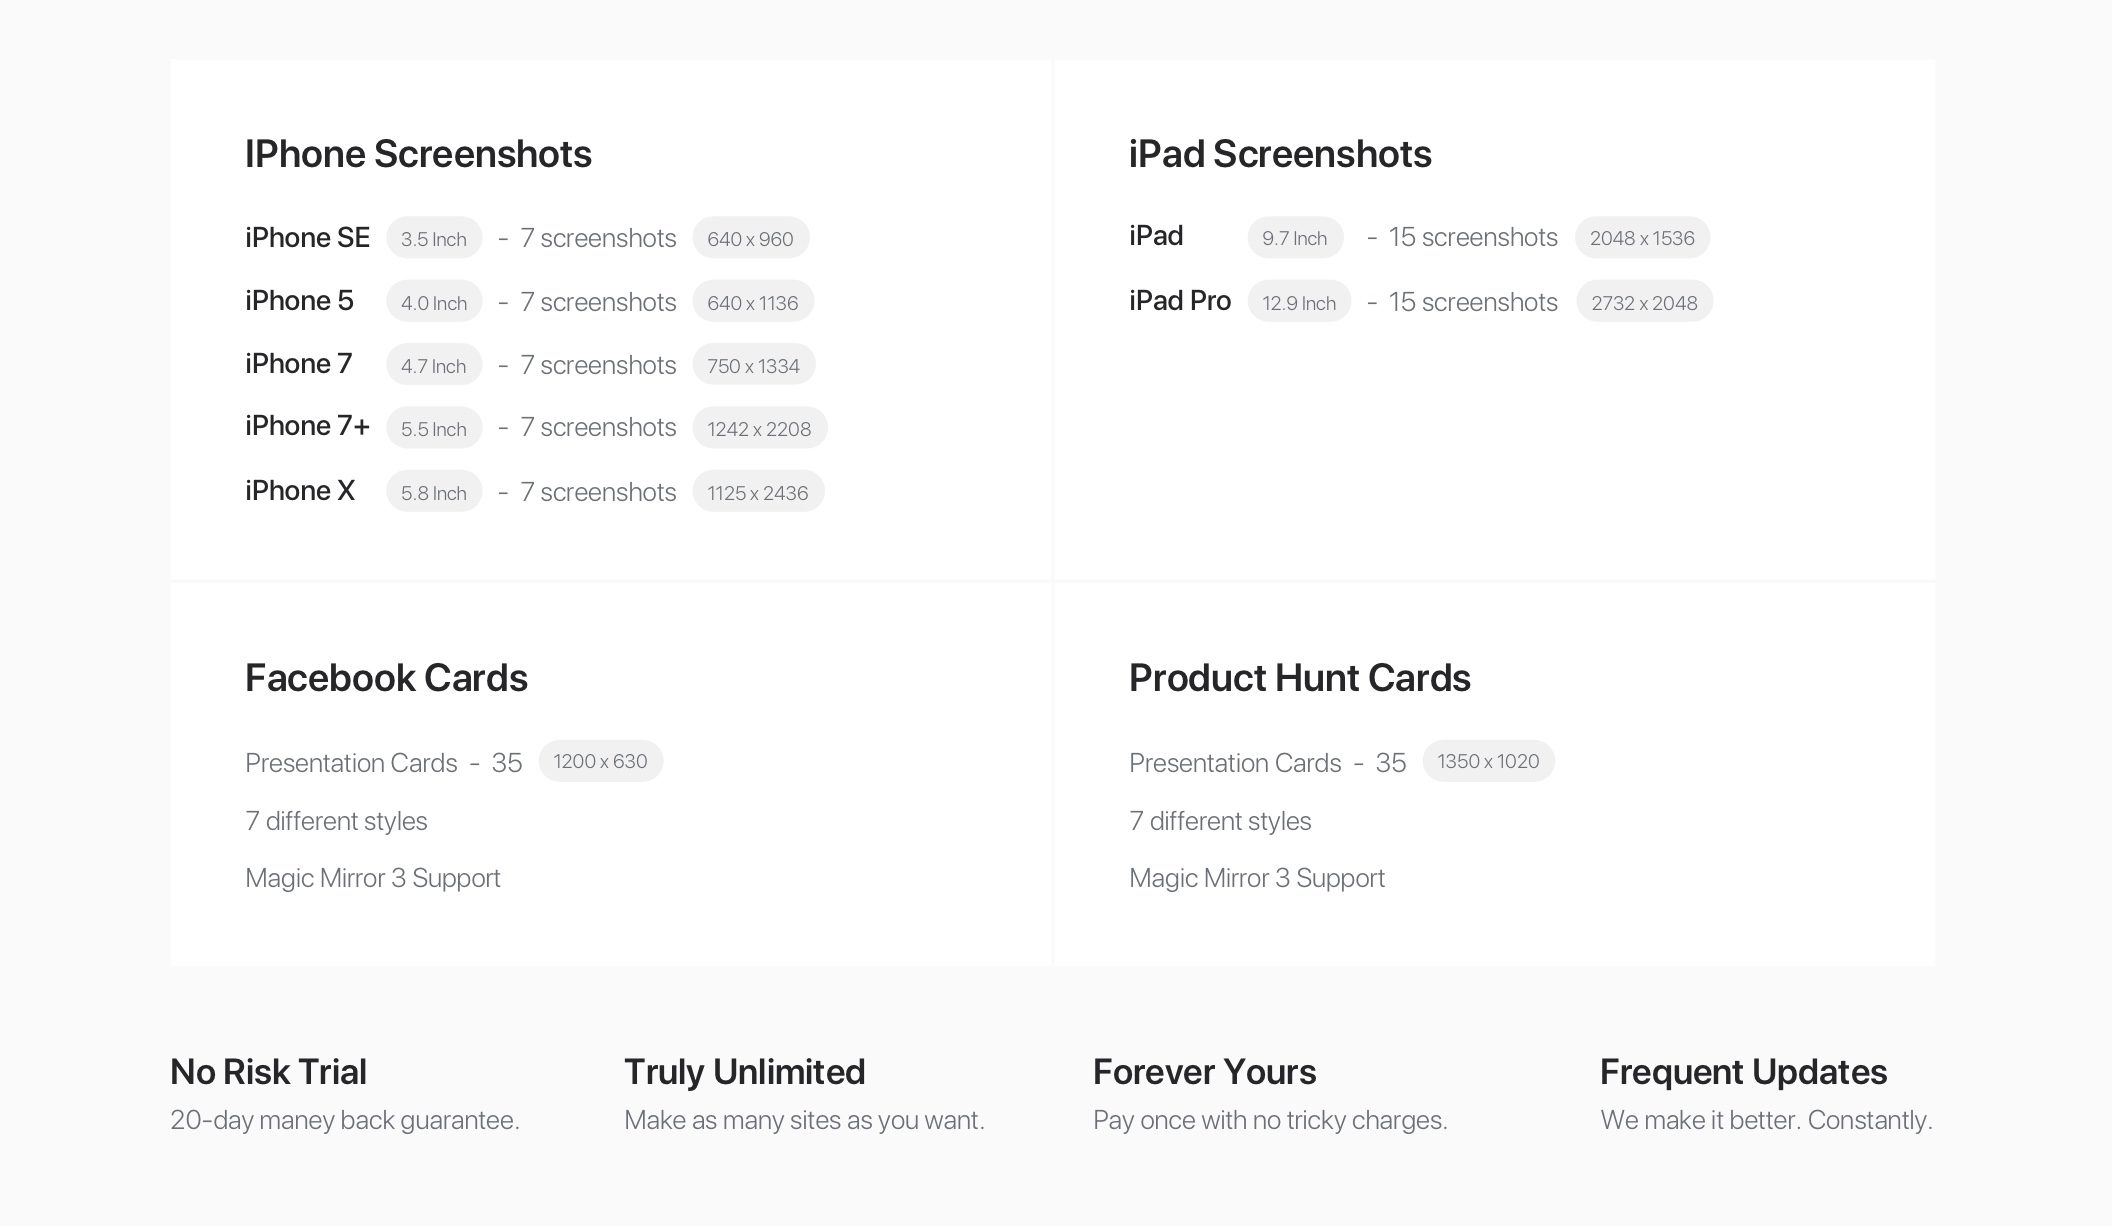Screen dimensions: 2112x1226
Task: Select the Truly Unlimited feature title
Action: [744, 1072]
